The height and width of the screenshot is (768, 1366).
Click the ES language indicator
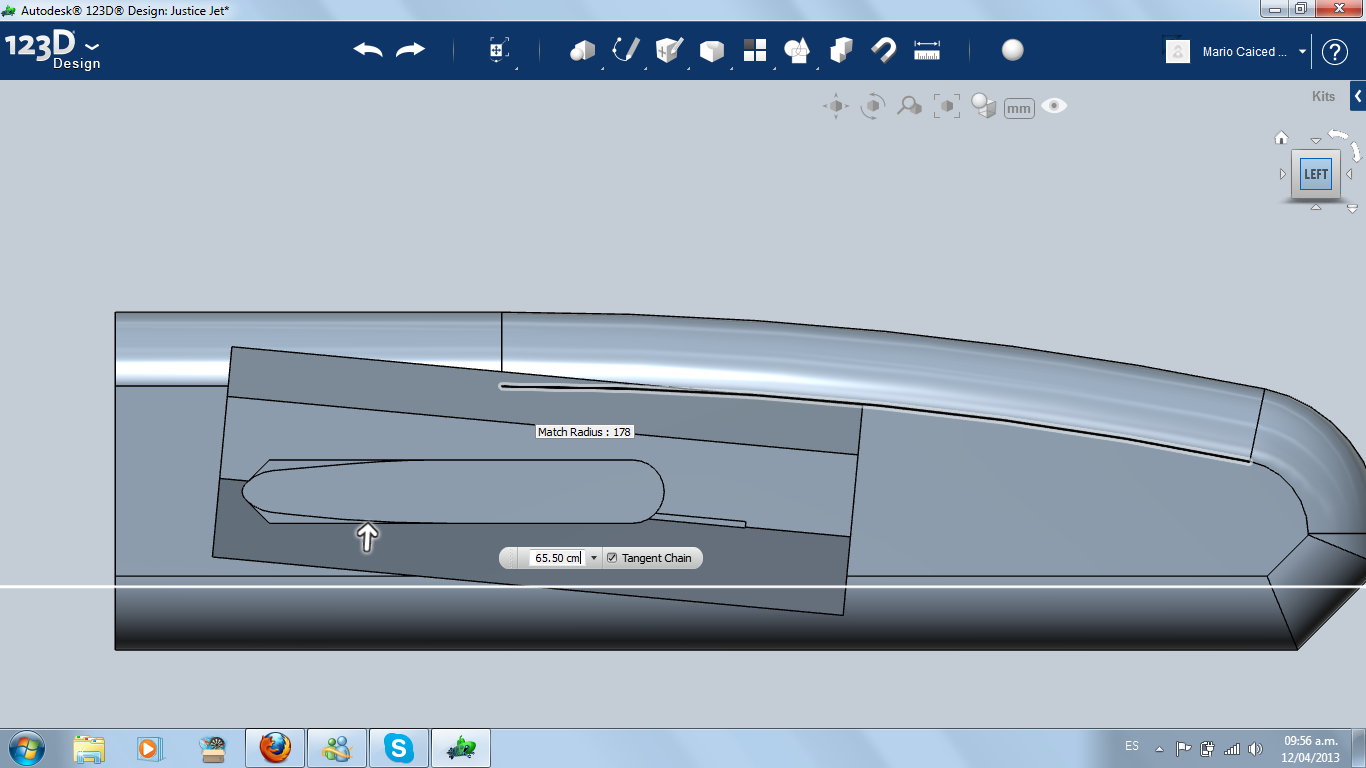pos(1132,746)
